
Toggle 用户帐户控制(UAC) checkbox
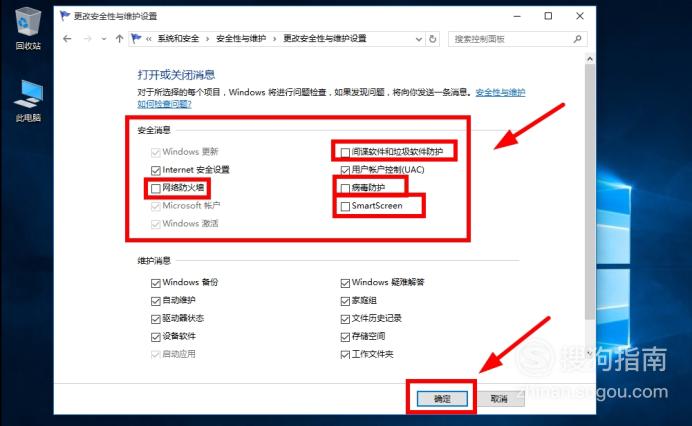tap(345, 170)
